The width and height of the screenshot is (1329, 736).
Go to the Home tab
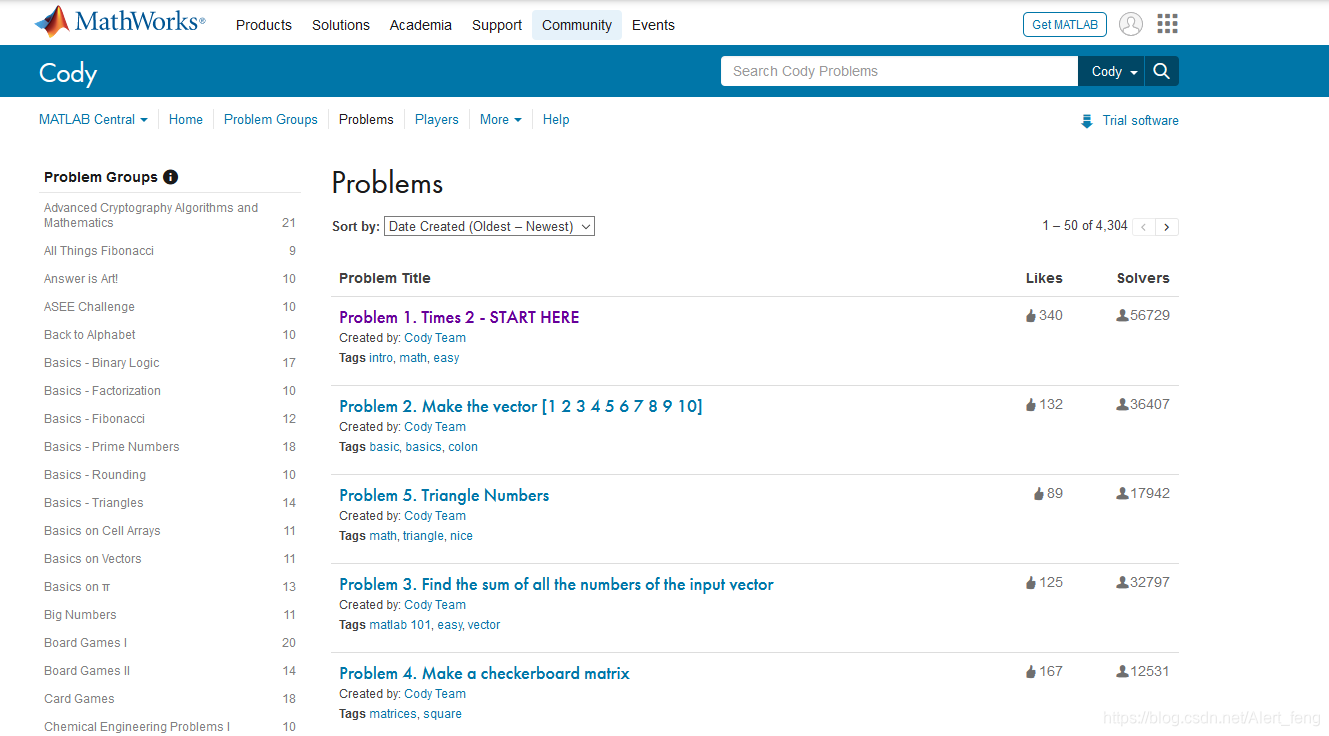pos(186,119)
